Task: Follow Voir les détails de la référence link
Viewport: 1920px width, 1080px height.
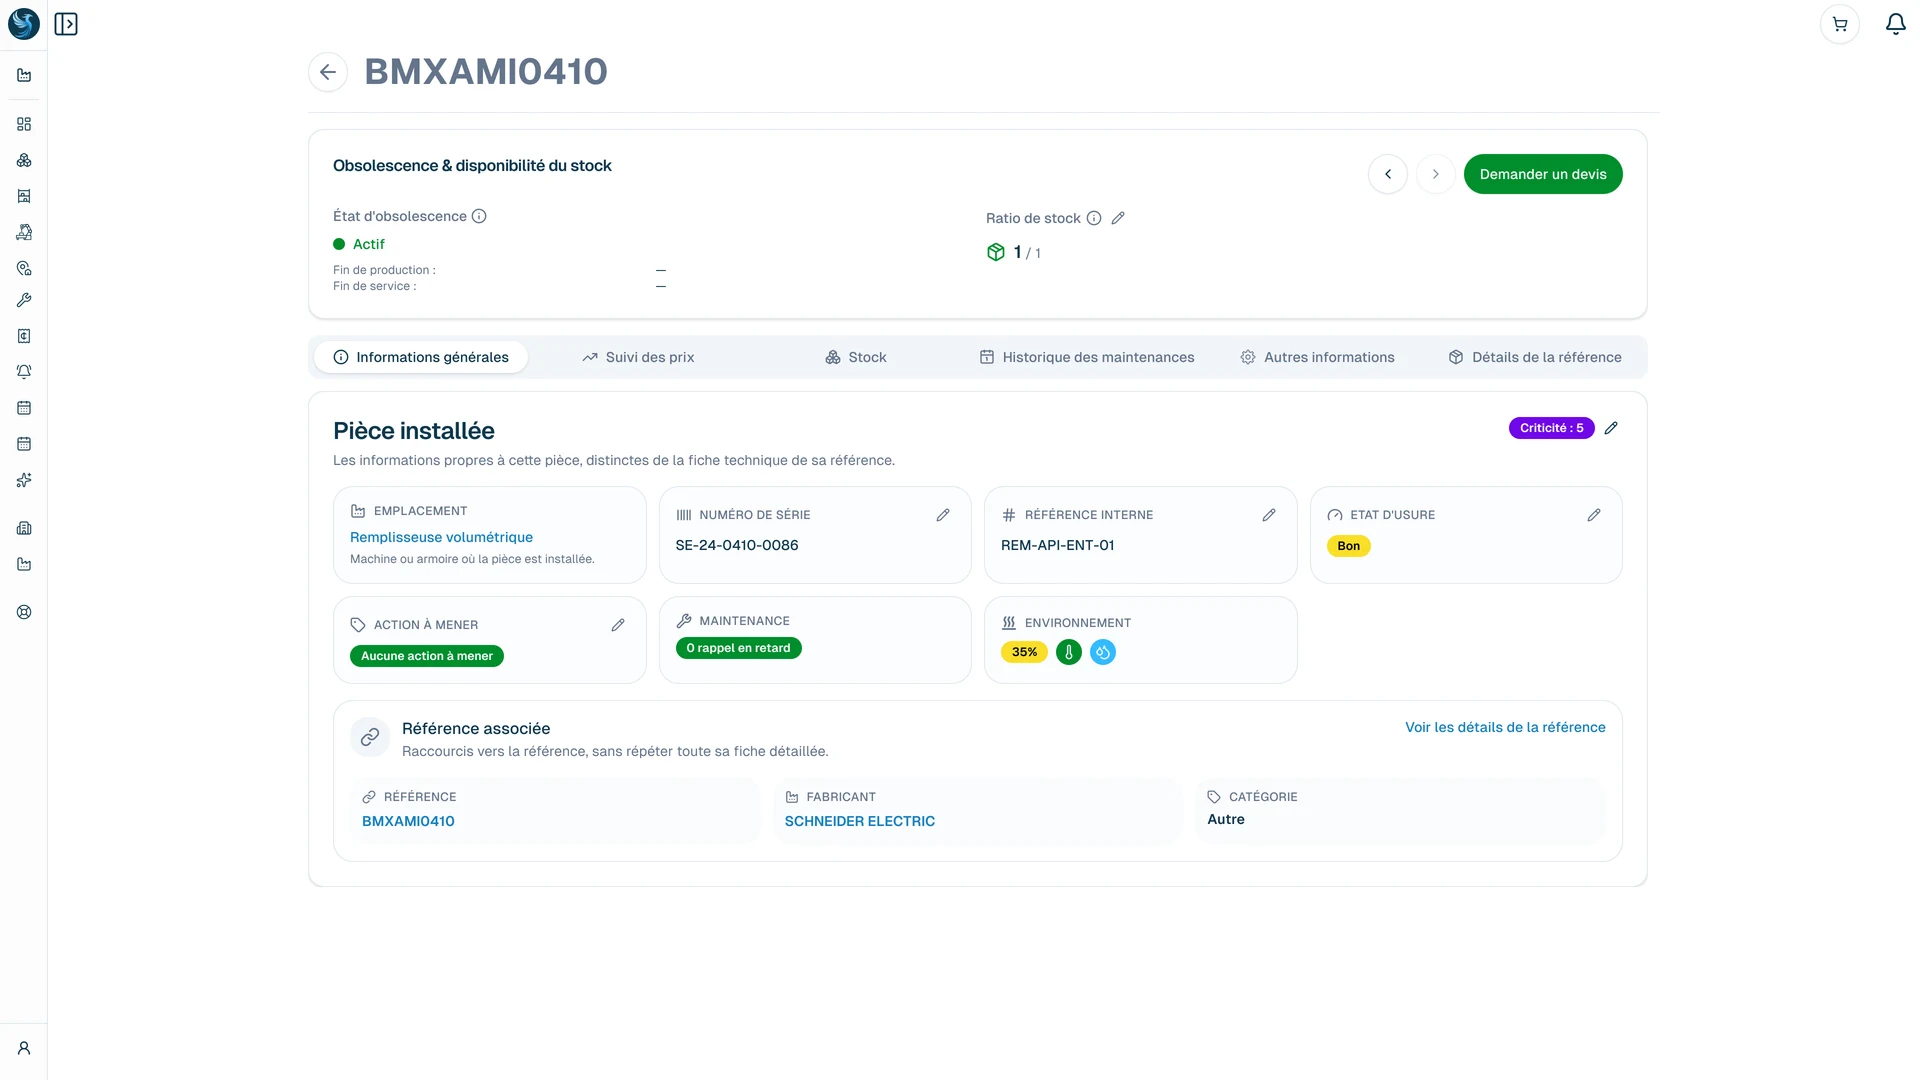Action: click(1505, 727)
